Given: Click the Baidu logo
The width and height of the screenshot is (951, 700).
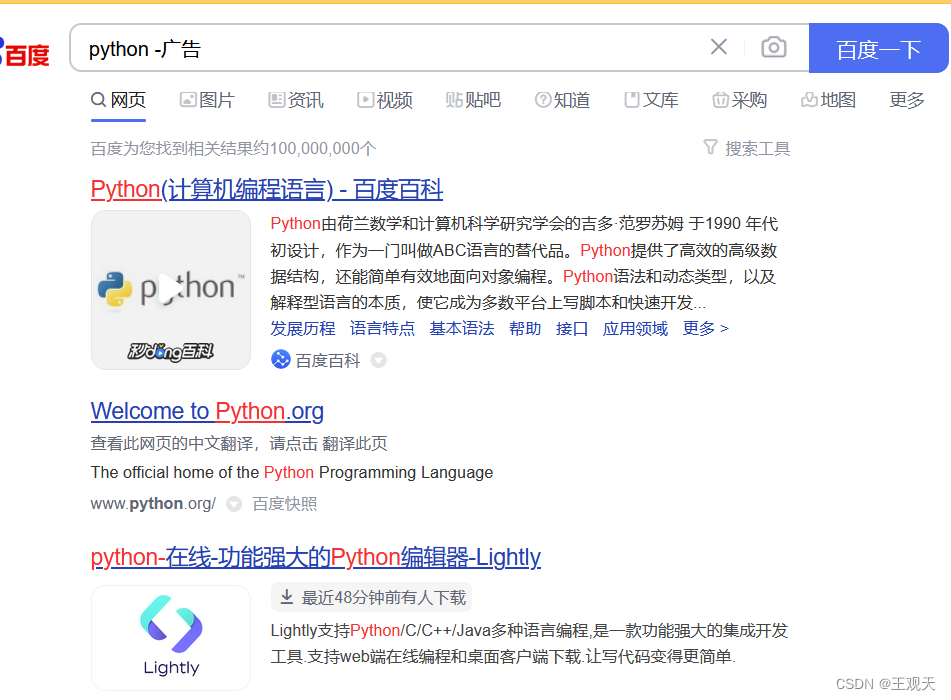Looking at the screenshot, I should [24, 53].
